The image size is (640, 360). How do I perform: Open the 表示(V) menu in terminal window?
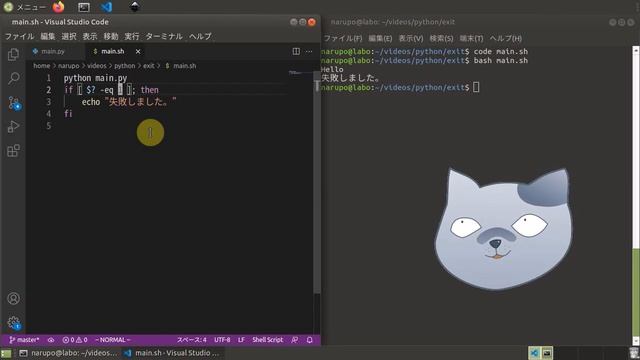pyautogui.click(x=411, y=38)
